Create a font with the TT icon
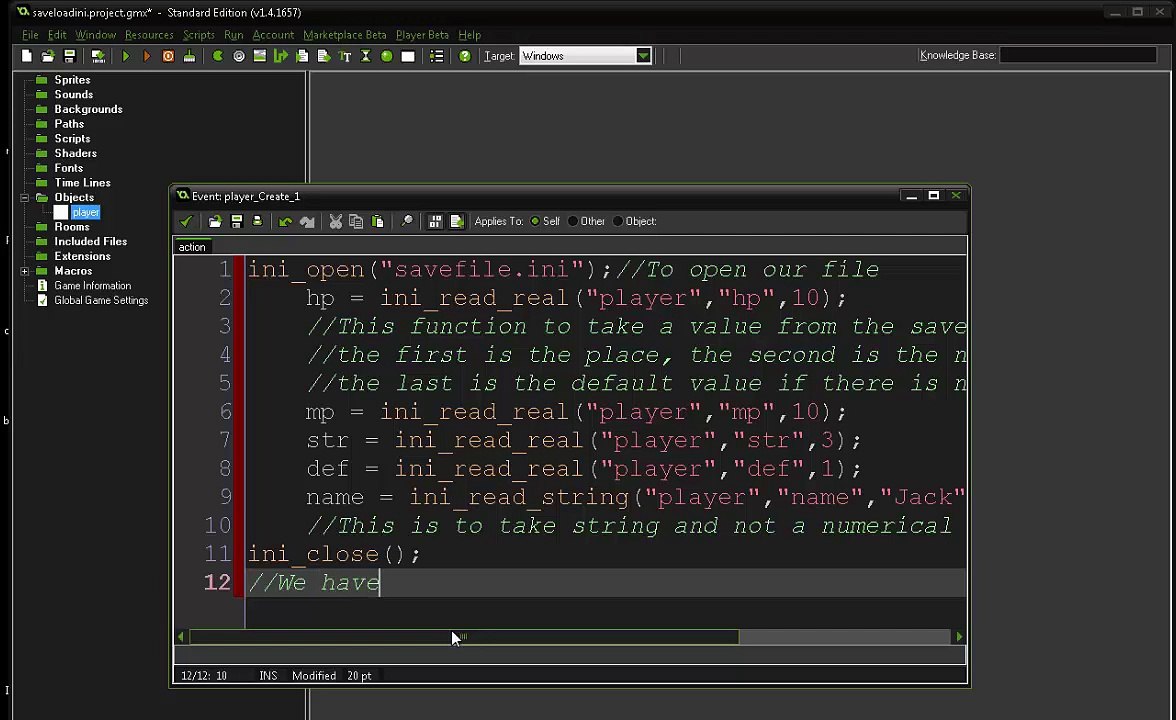This screenshot has width=1176, height=720. pyautogui.click(x=345, y=56)
